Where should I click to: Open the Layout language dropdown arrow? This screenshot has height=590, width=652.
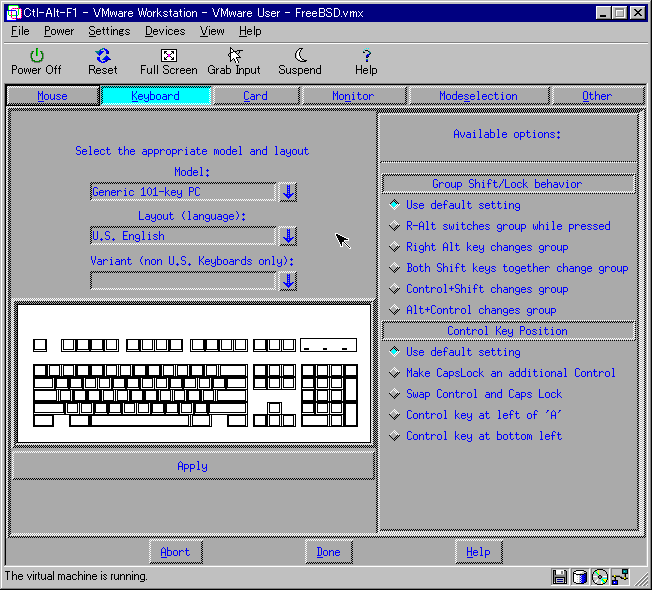288,236
